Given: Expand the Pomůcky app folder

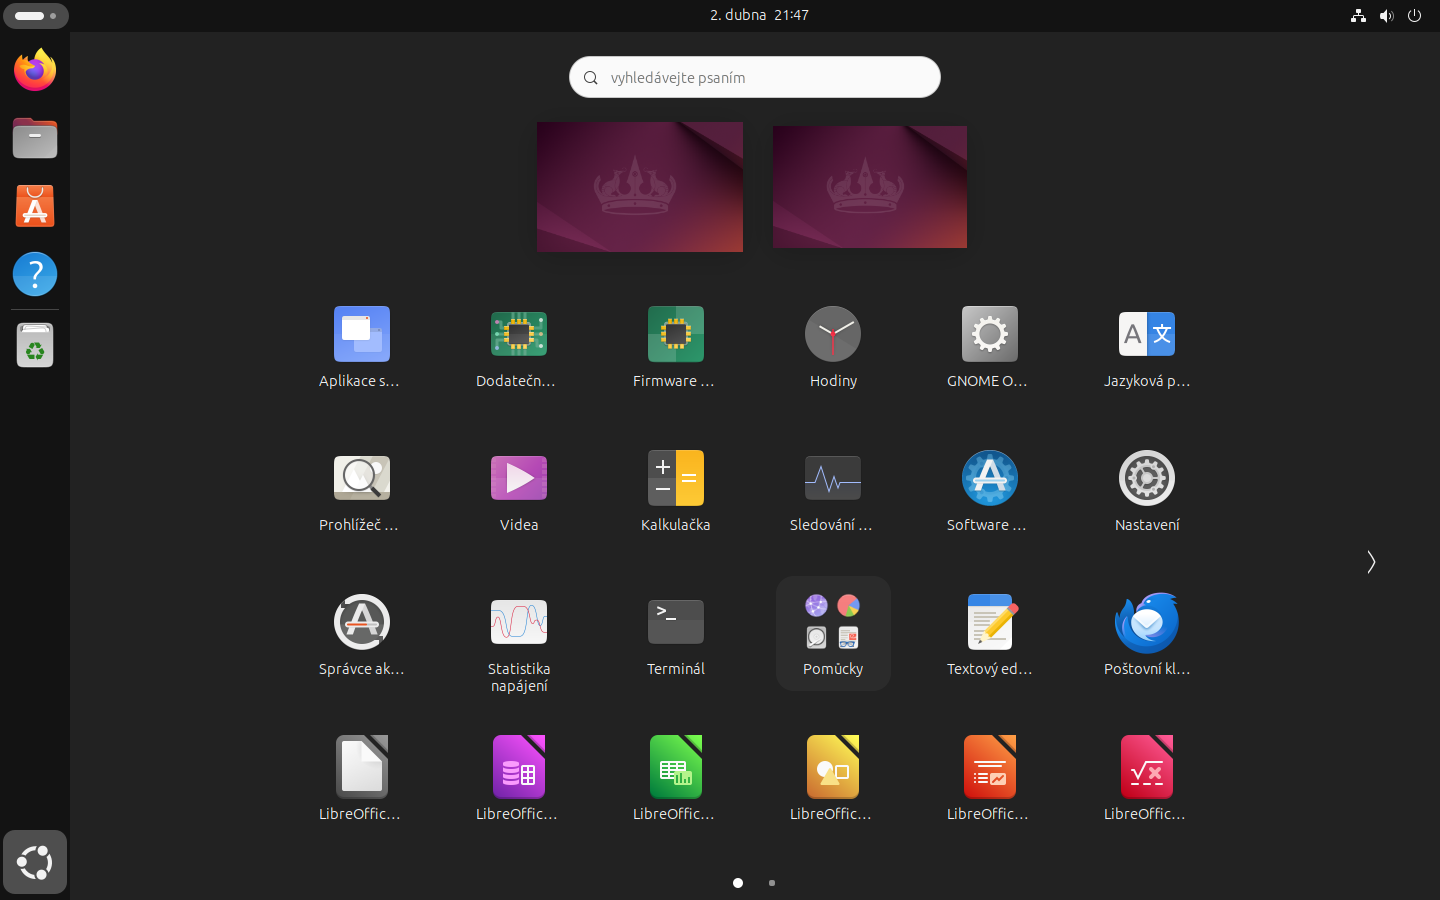Looking at the screenshot, I should click(833, 632).
